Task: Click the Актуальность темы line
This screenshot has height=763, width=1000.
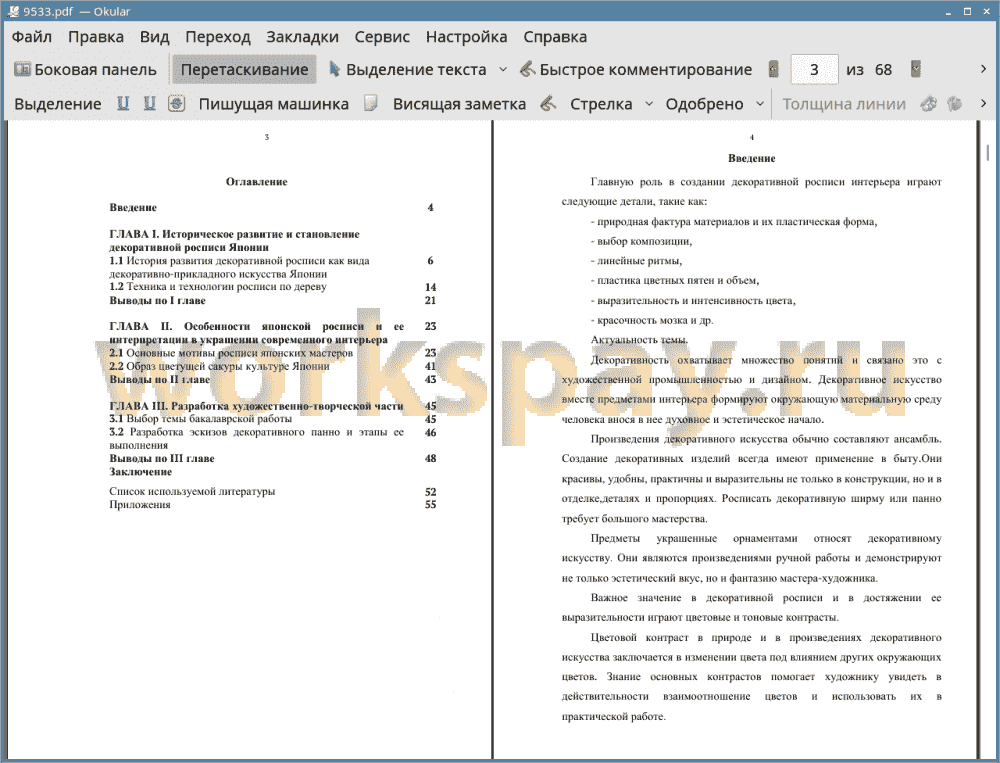Action: pyautogui.click(x=639, y=340)
